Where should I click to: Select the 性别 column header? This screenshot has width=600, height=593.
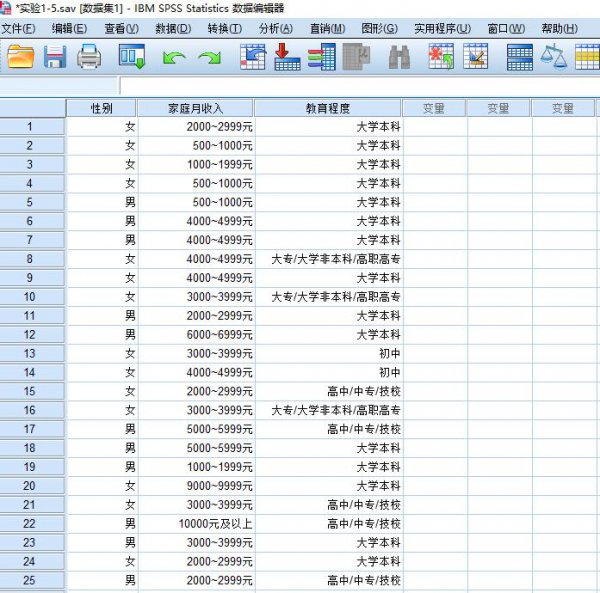click(x=101, y=108)
